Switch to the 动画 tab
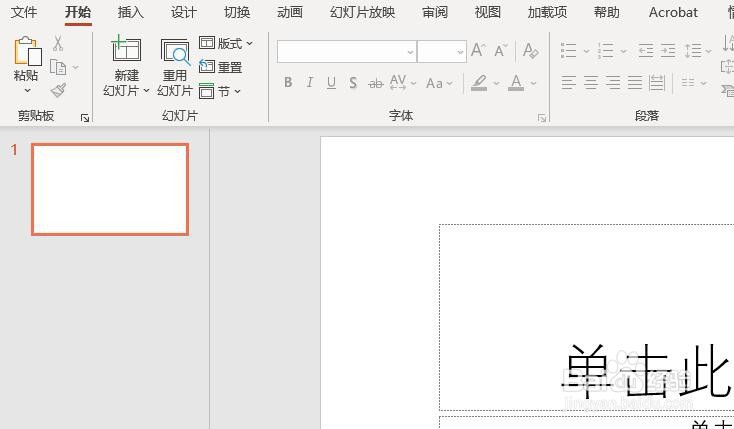The width and height of the screenshot is (734, 429). click(290, 12)
